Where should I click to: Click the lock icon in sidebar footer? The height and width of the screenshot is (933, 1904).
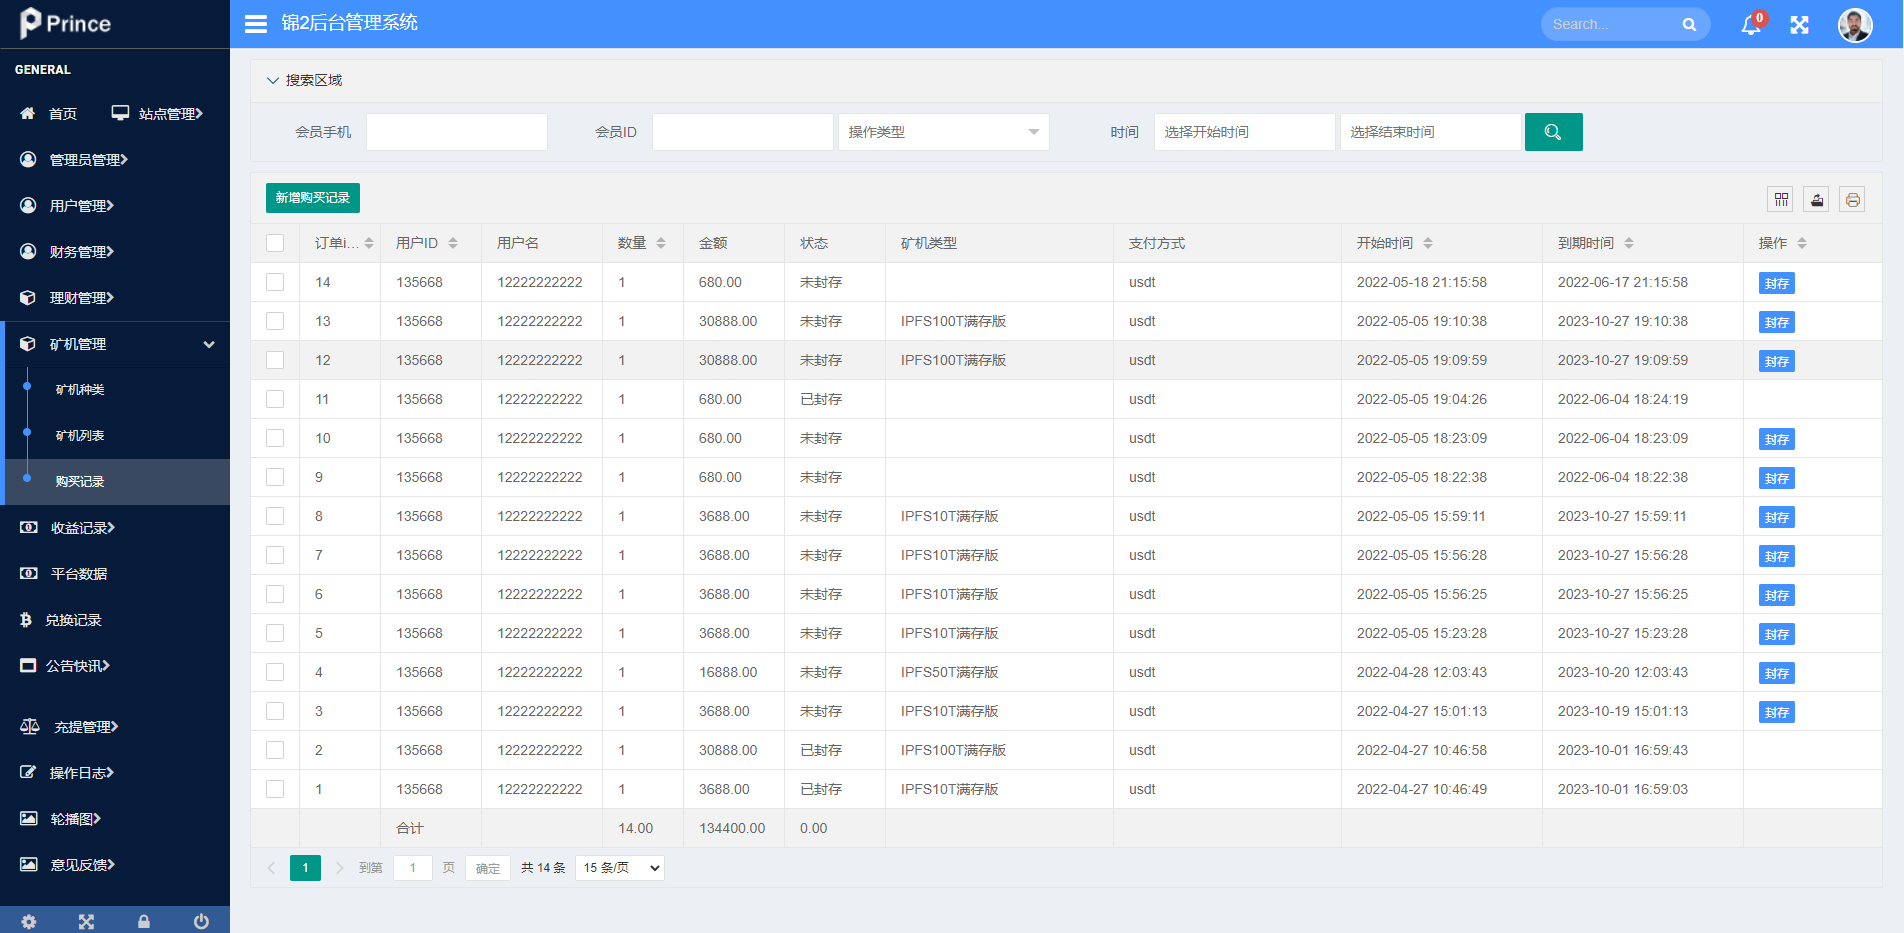[x=143, y=921]
